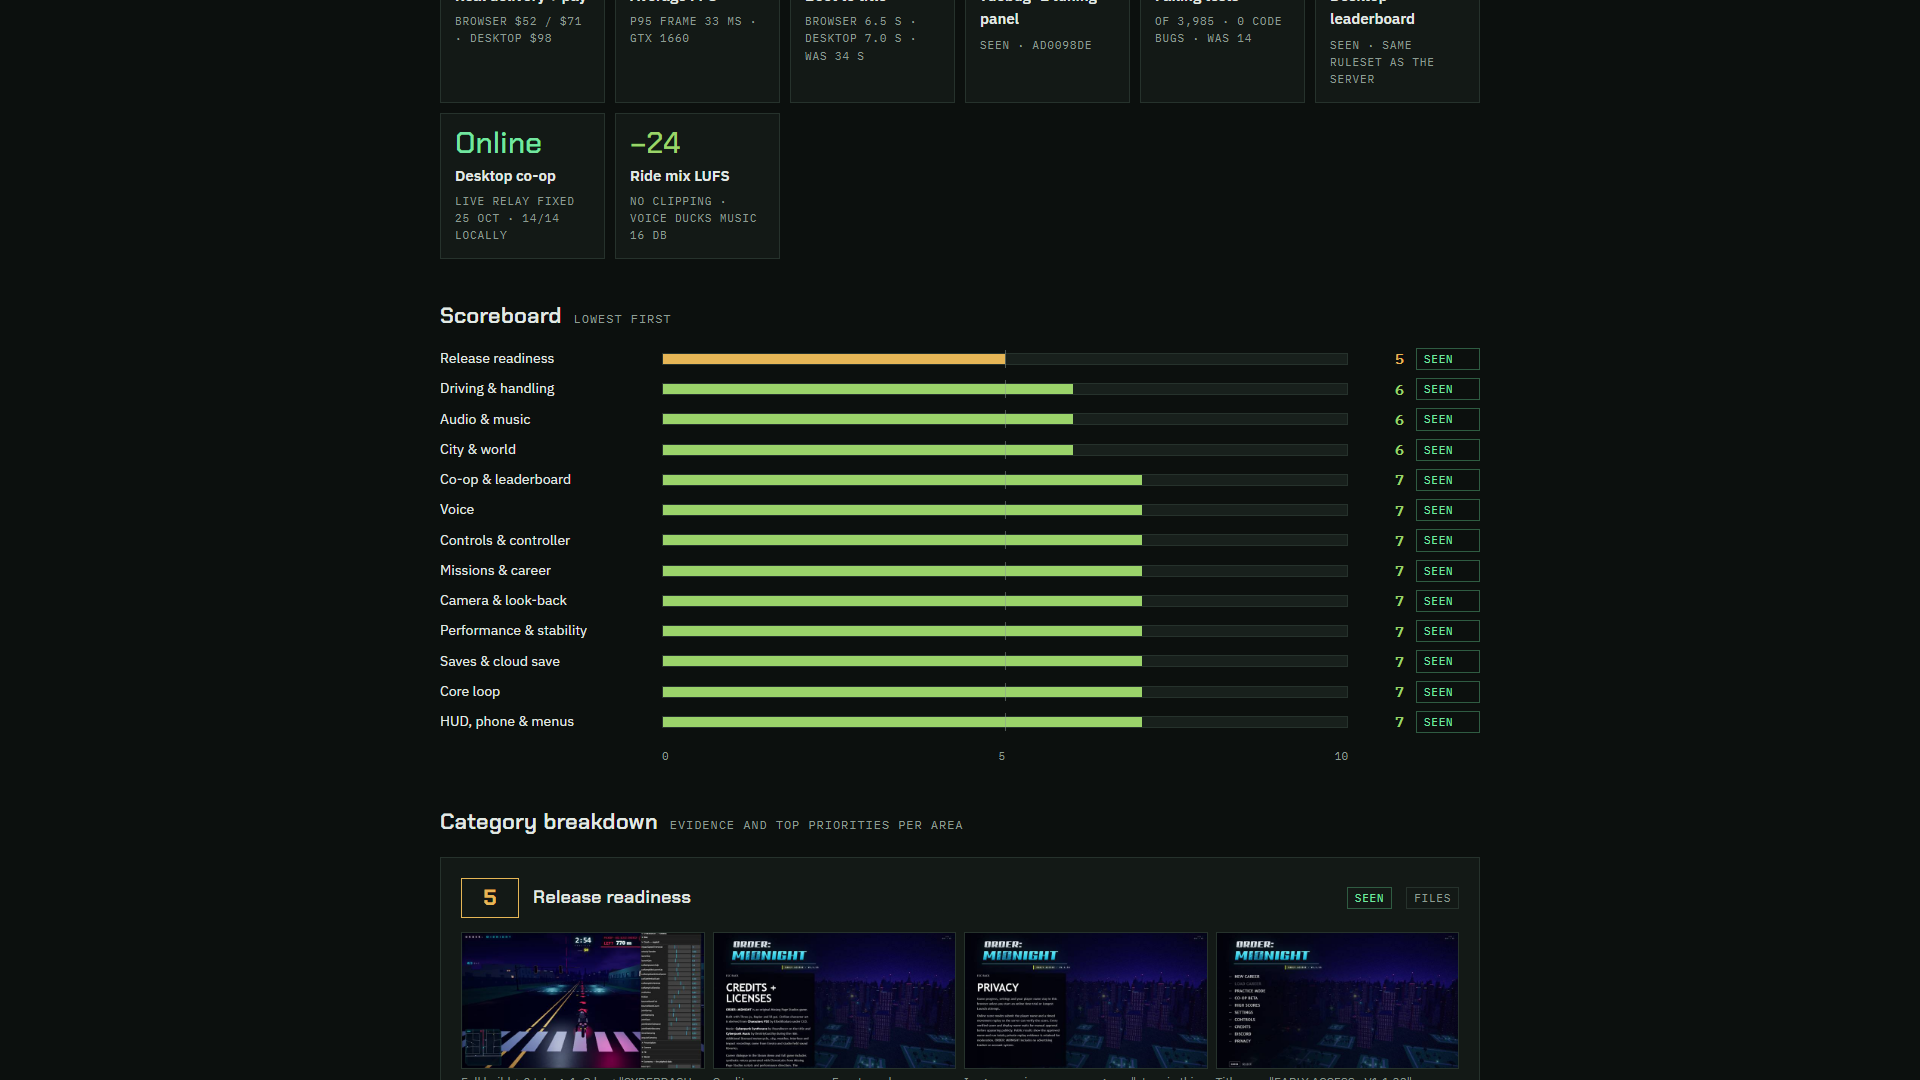Click SEEN button for Controls & controller row

[1447, 540]
